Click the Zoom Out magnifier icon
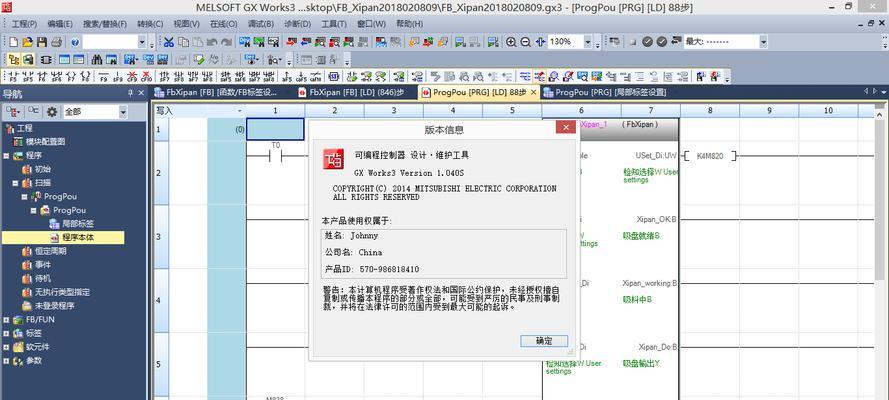The image size is (889, 400). click(x=525, y=42)
